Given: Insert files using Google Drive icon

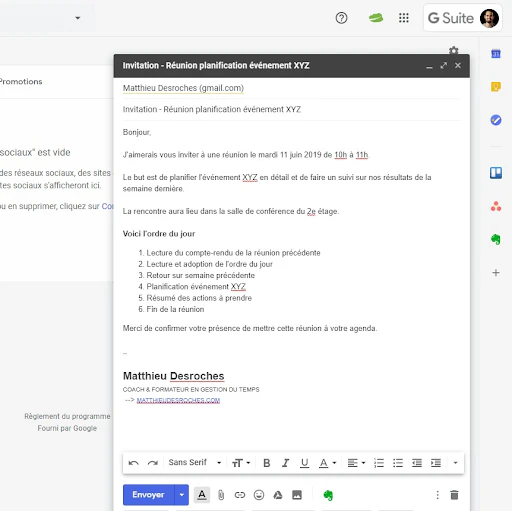Looking at the screenshot, I should point(278,495).
